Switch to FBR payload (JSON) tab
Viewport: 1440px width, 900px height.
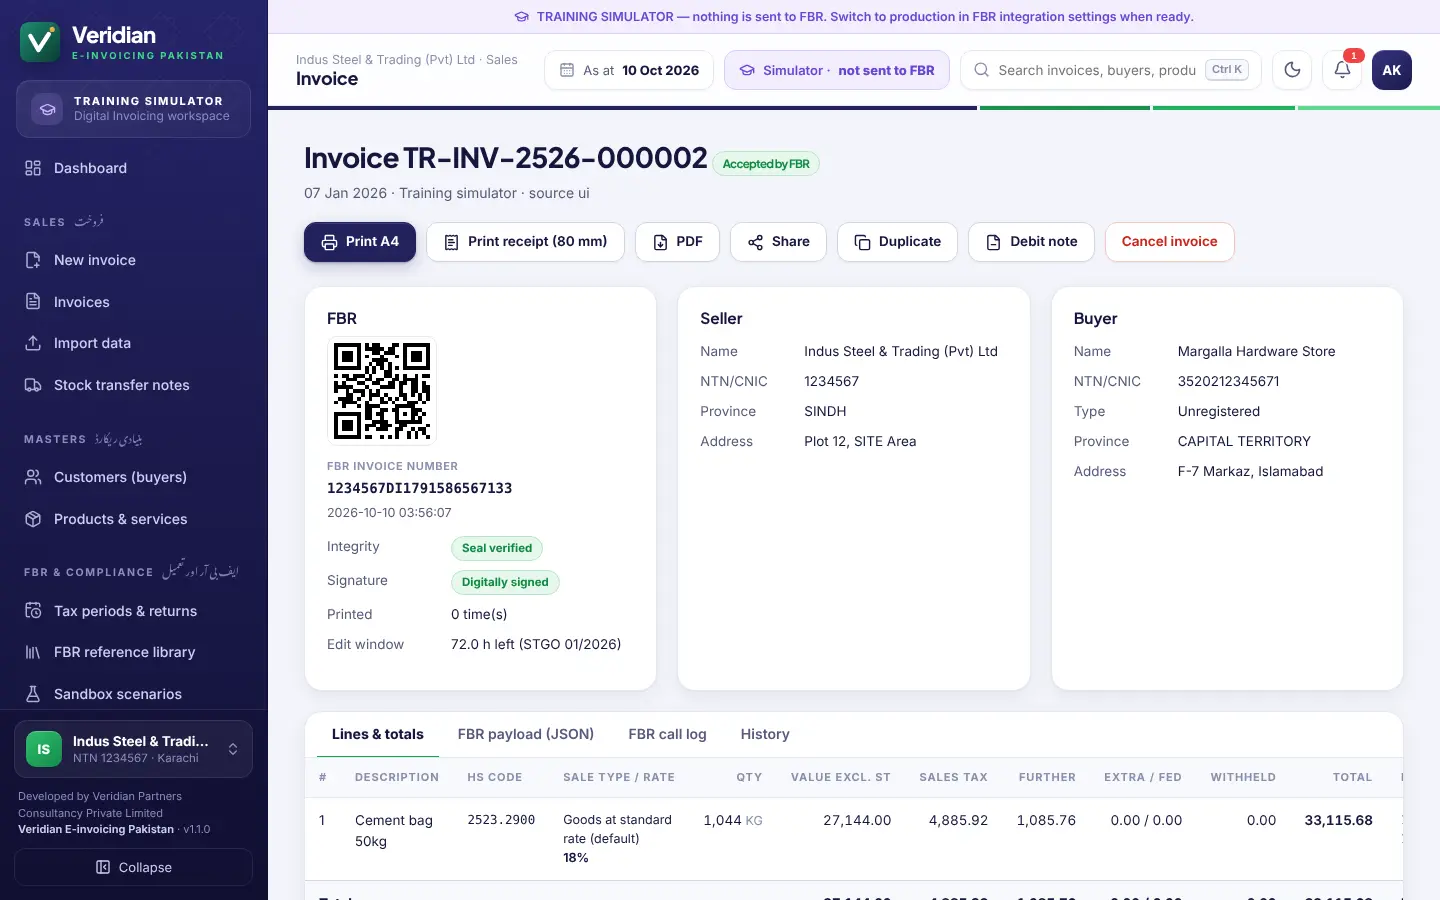526,734
